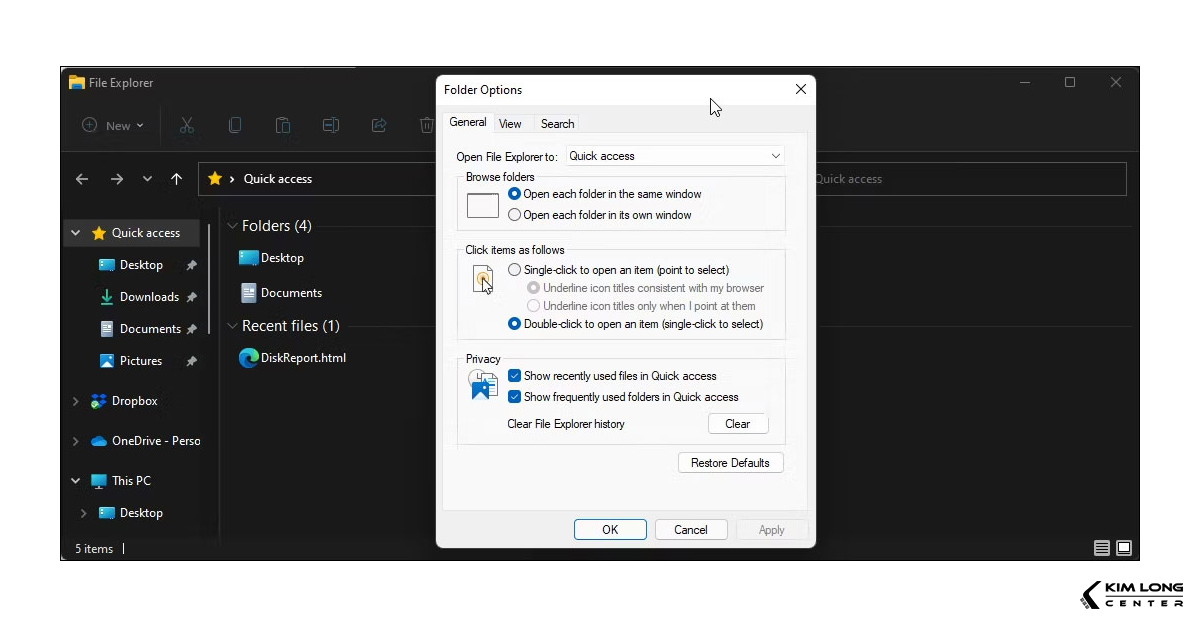This screenshot has height=628, width=1200.
Task: Open the New menu in File Explorer
Action: point(112,125)
